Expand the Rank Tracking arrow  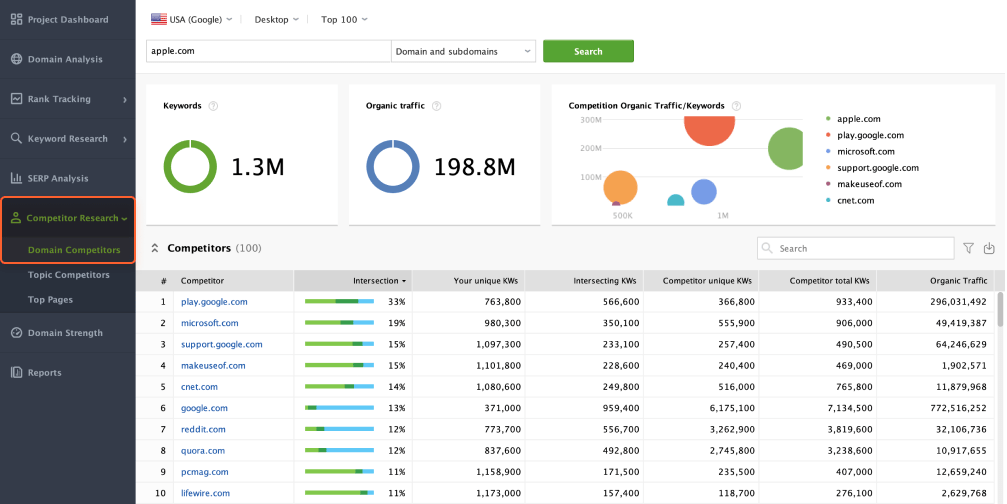point(125,100)
